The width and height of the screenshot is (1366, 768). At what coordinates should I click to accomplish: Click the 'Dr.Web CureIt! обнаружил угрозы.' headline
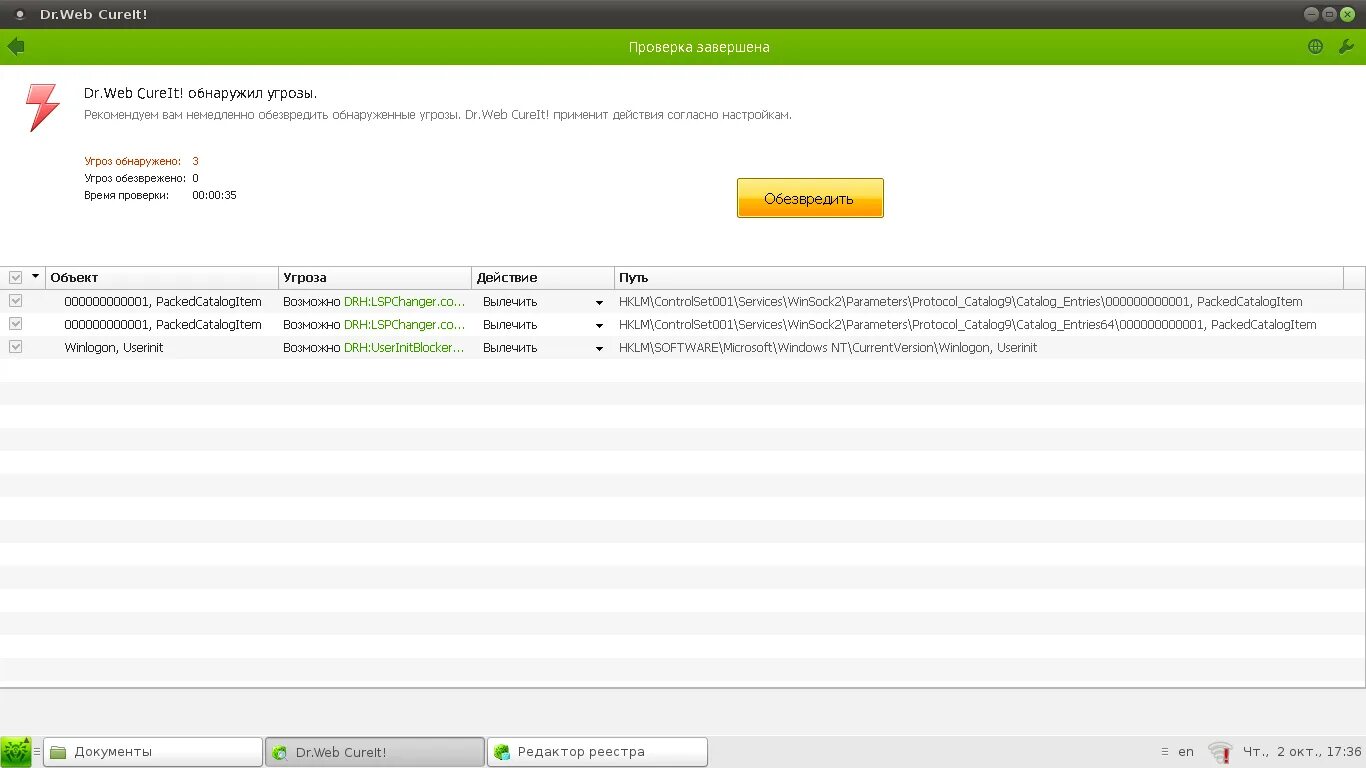(x=201, y=93)
